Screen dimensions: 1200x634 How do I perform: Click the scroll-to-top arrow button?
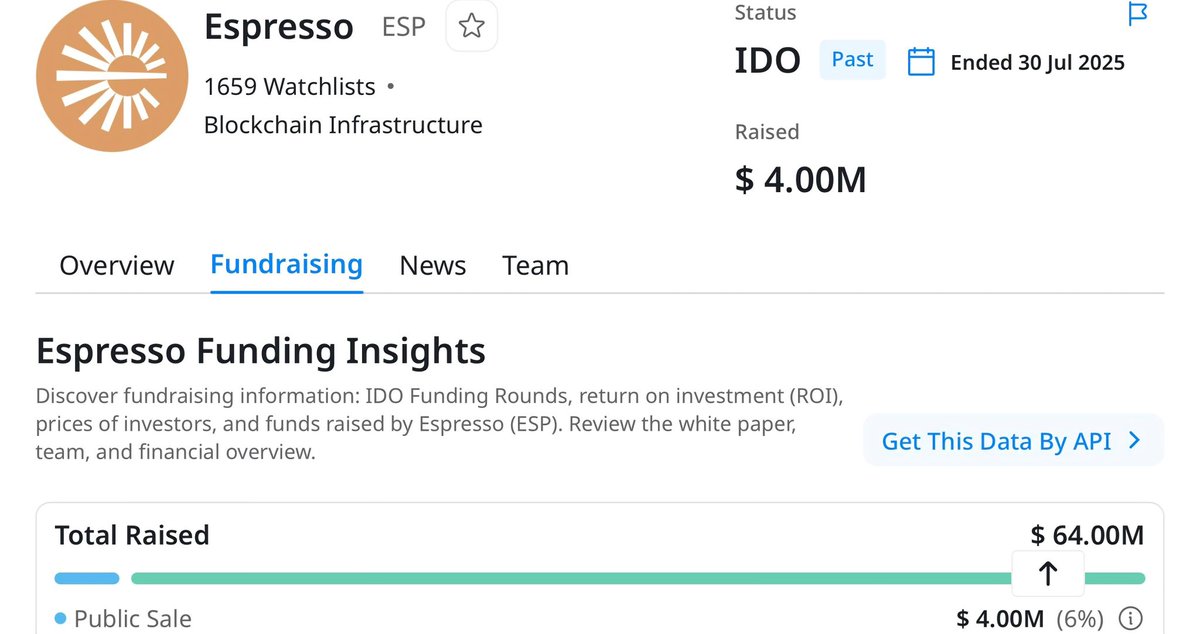coord(1048,573)
